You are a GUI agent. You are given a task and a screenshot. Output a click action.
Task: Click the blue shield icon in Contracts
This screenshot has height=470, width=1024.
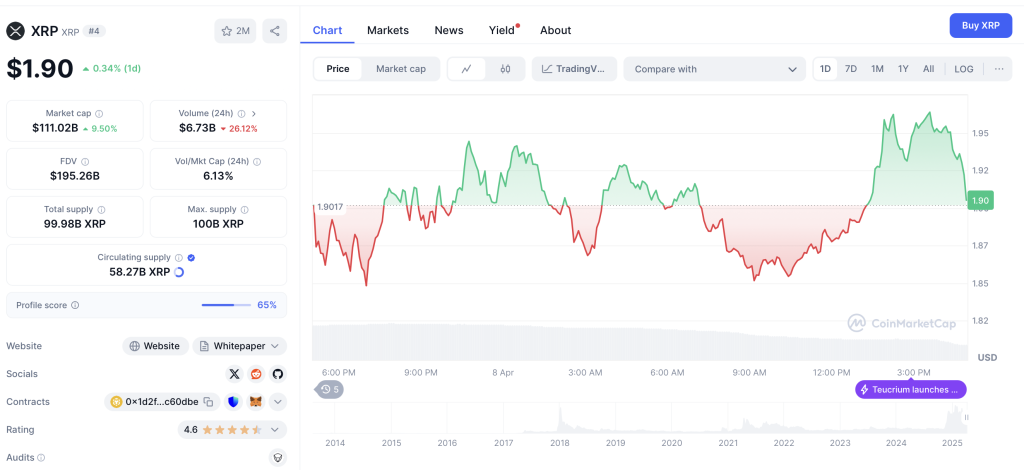click(x=234, y=401)
